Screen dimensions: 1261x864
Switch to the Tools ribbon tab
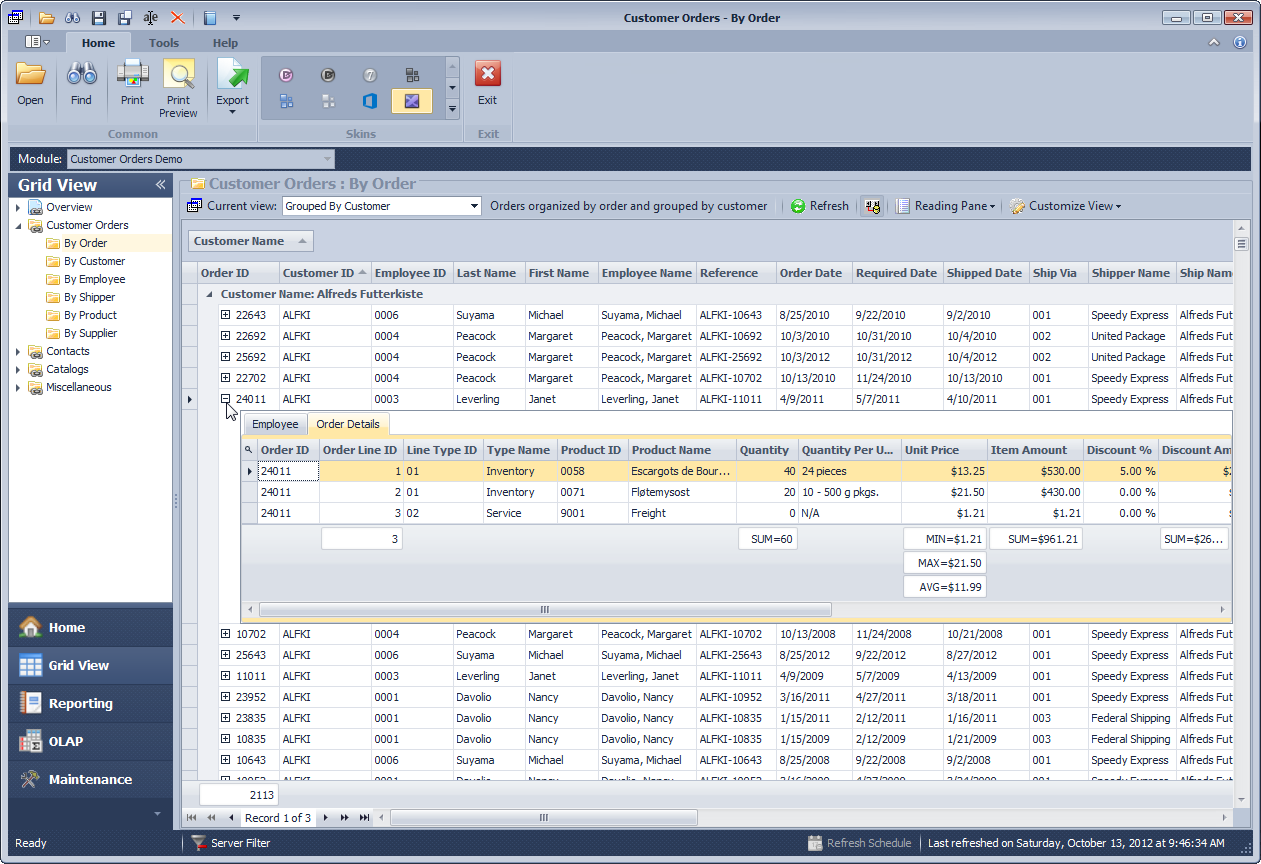pyautogui.click(x=164, y=43)
